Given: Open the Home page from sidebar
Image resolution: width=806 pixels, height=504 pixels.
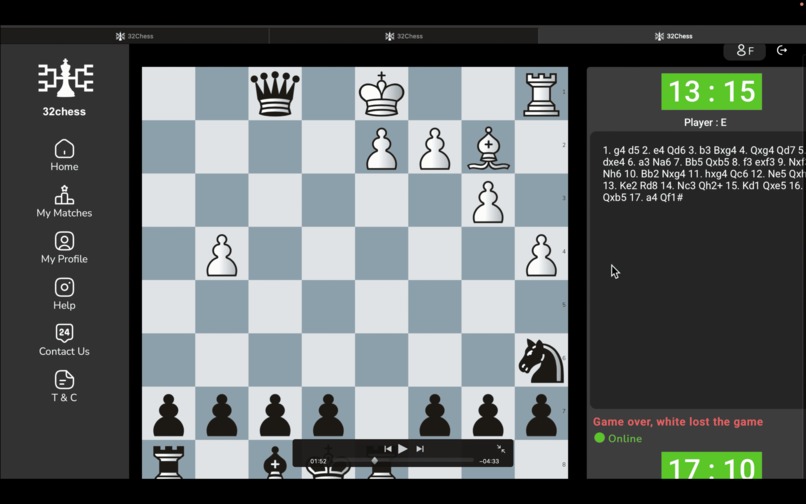Looking at the screenshot, I should point(64,155).
